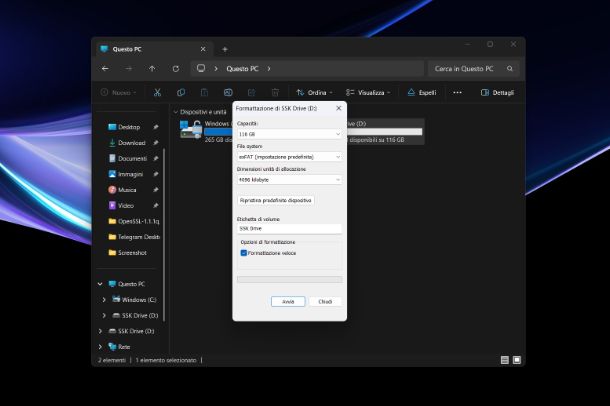Click the Up arrow navigation icon
This screenshot has width=610, height=406.
coord(152,69)
